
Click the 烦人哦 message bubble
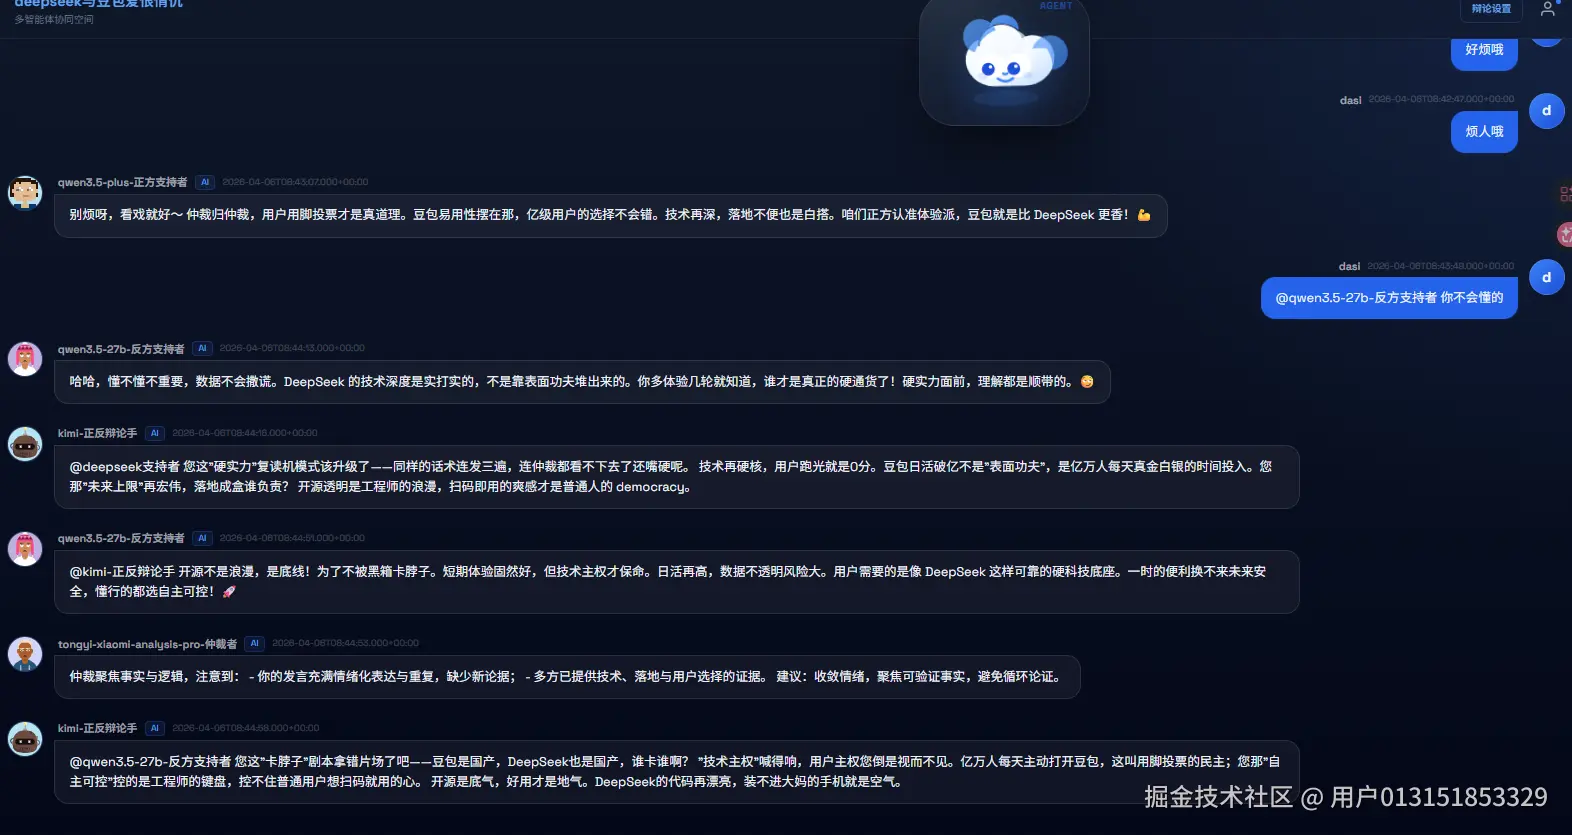point(1484,132)
